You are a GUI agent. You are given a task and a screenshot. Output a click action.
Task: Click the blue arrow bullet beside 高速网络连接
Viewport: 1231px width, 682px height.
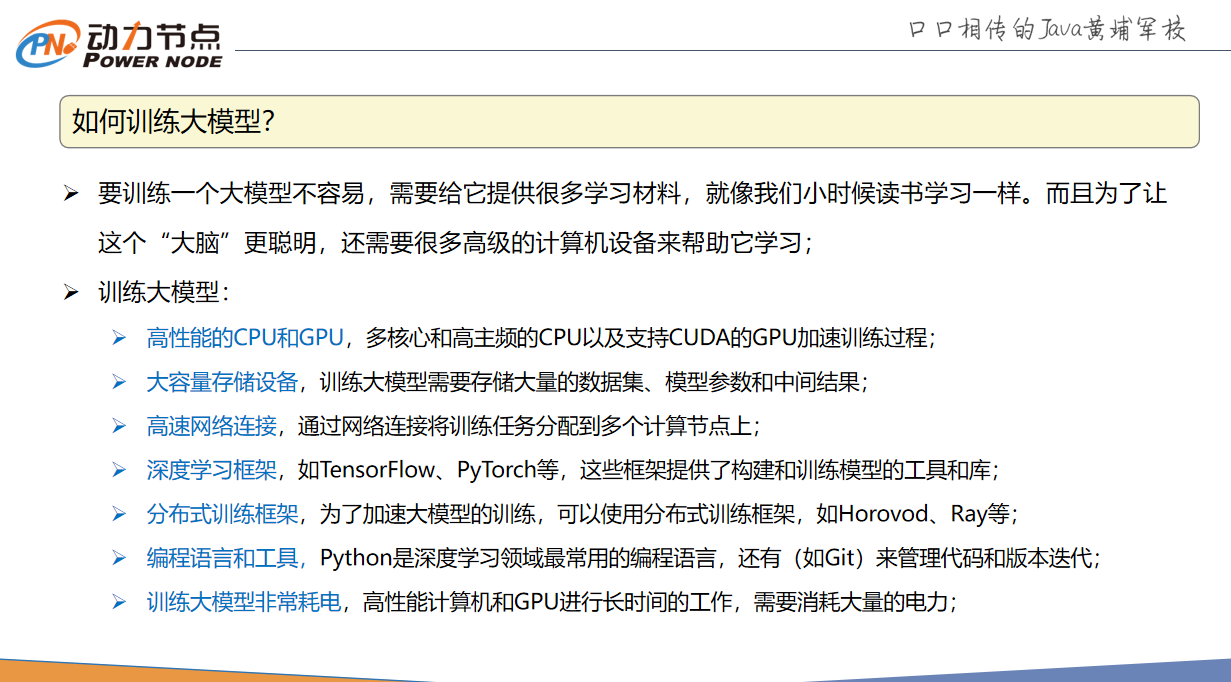tap(119, 426)
